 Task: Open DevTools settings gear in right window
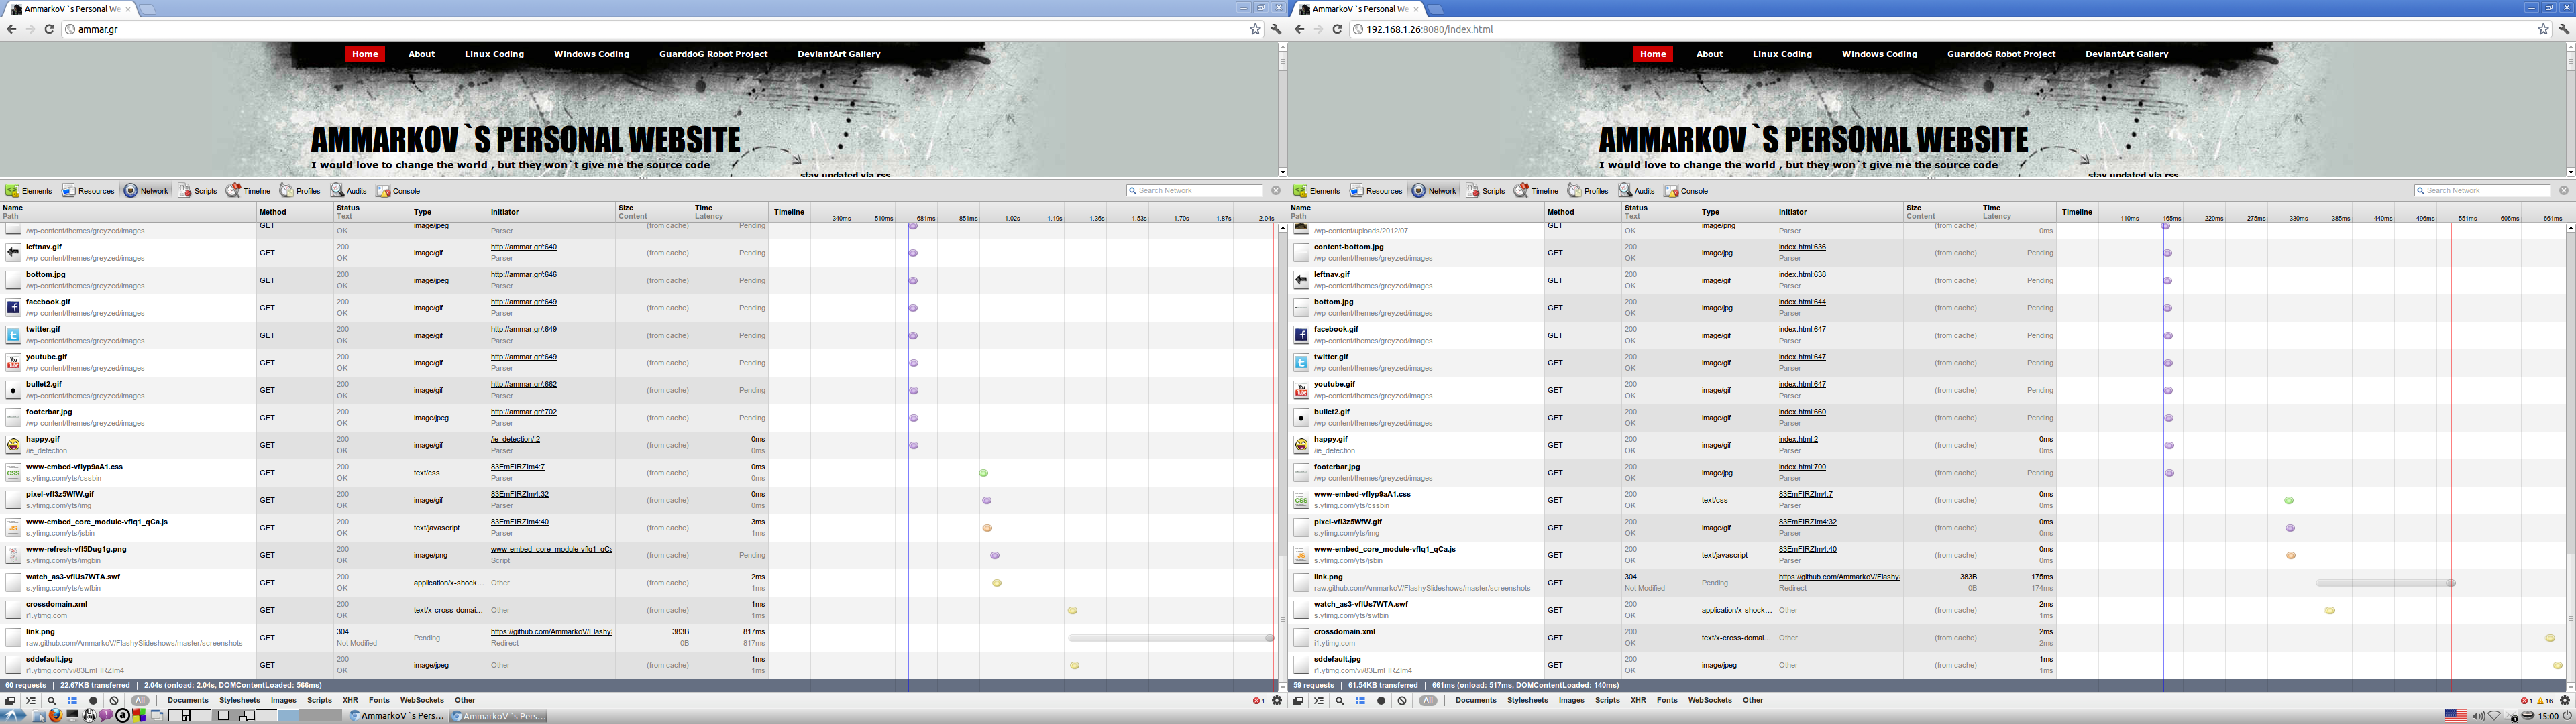pos(2565,700)
